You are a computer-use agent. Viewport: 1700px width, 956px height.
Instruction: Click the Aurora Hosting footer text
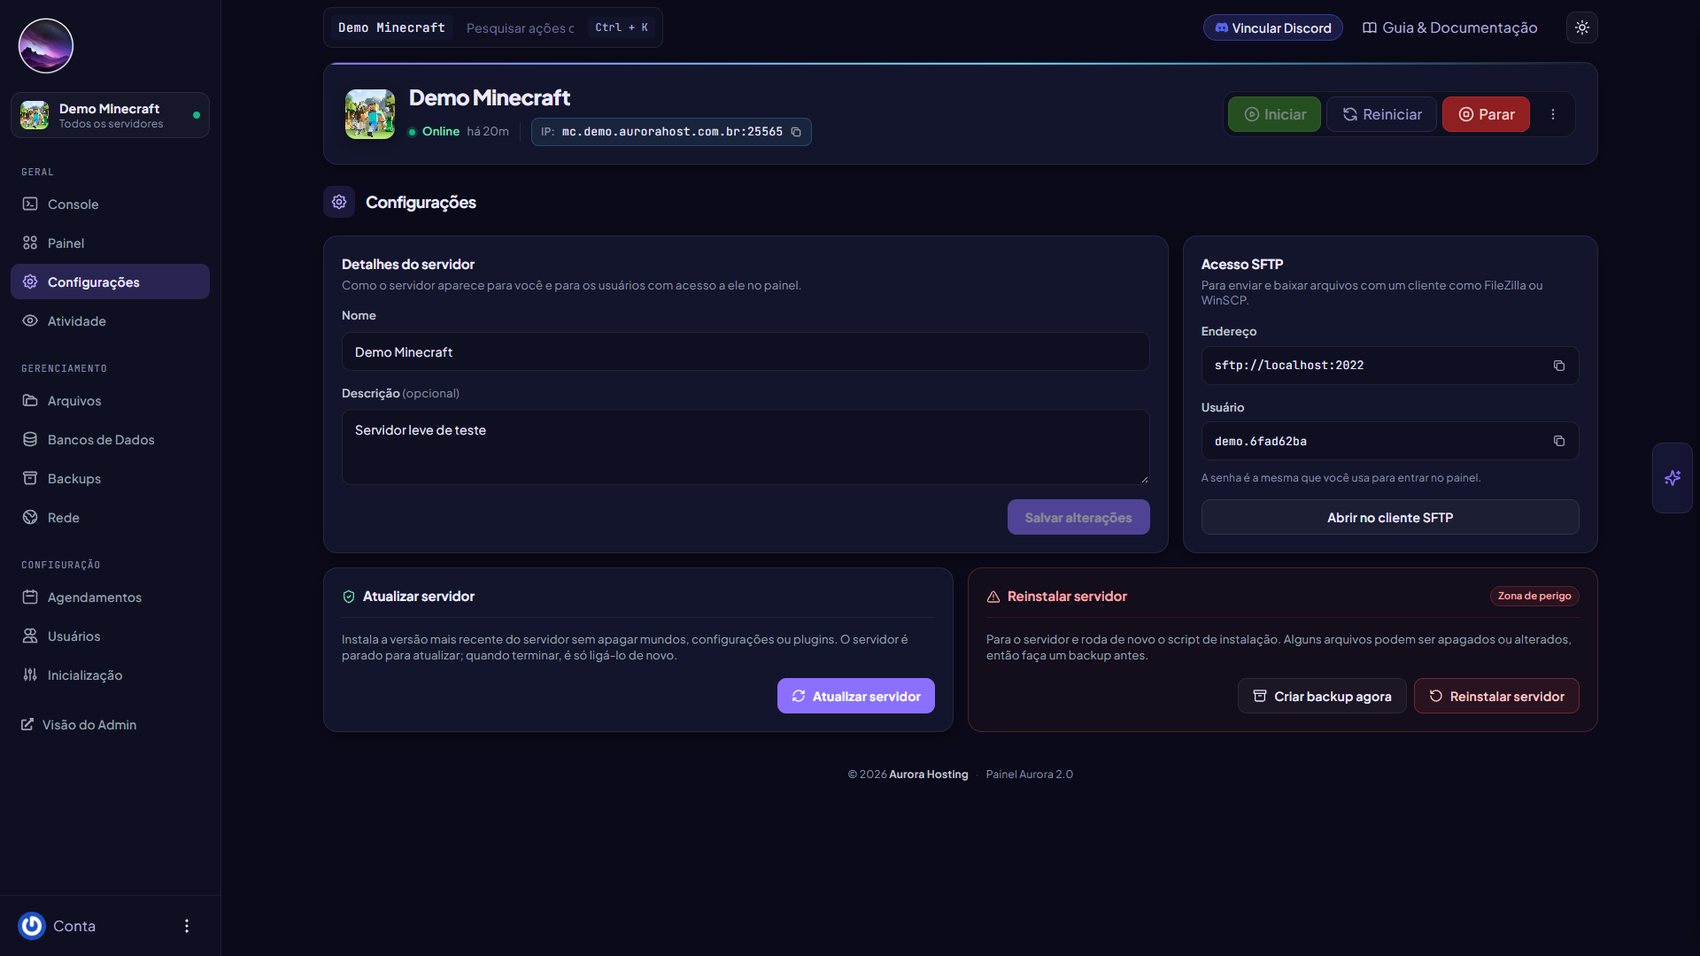pos(928,775)
